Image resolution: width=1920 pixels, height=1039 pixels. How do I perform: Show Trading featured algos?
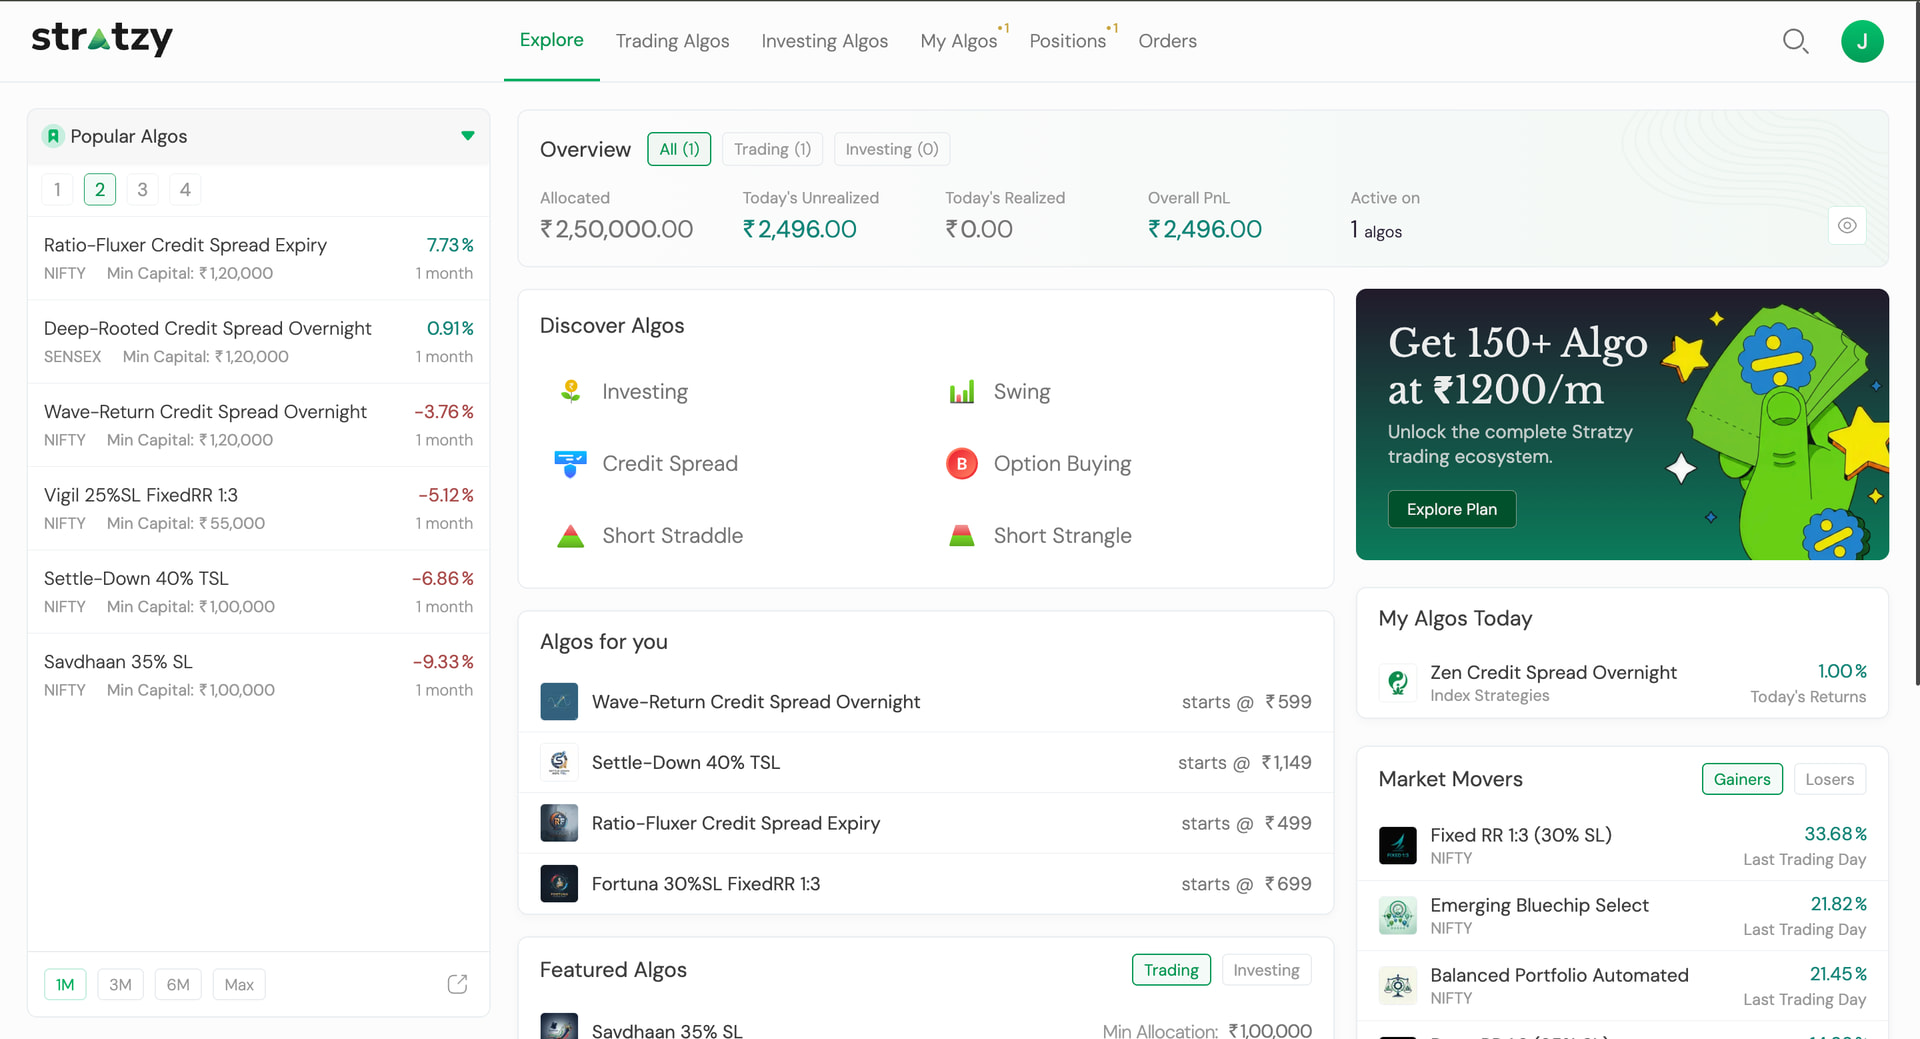[1171, 970]
